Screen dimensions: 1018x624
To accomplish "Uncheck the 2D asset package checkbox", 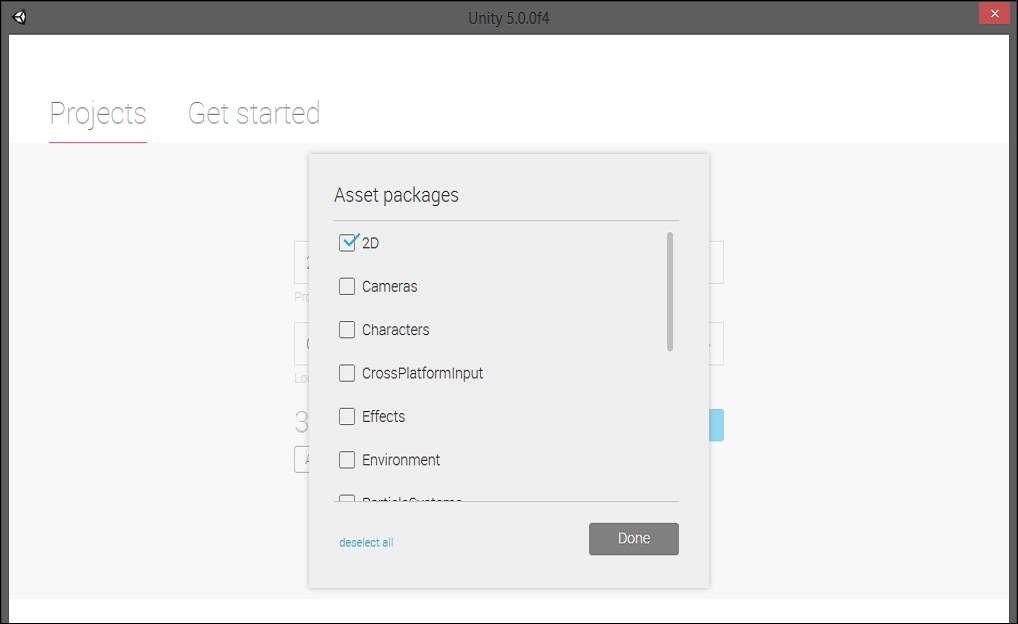I will (347, 243).
